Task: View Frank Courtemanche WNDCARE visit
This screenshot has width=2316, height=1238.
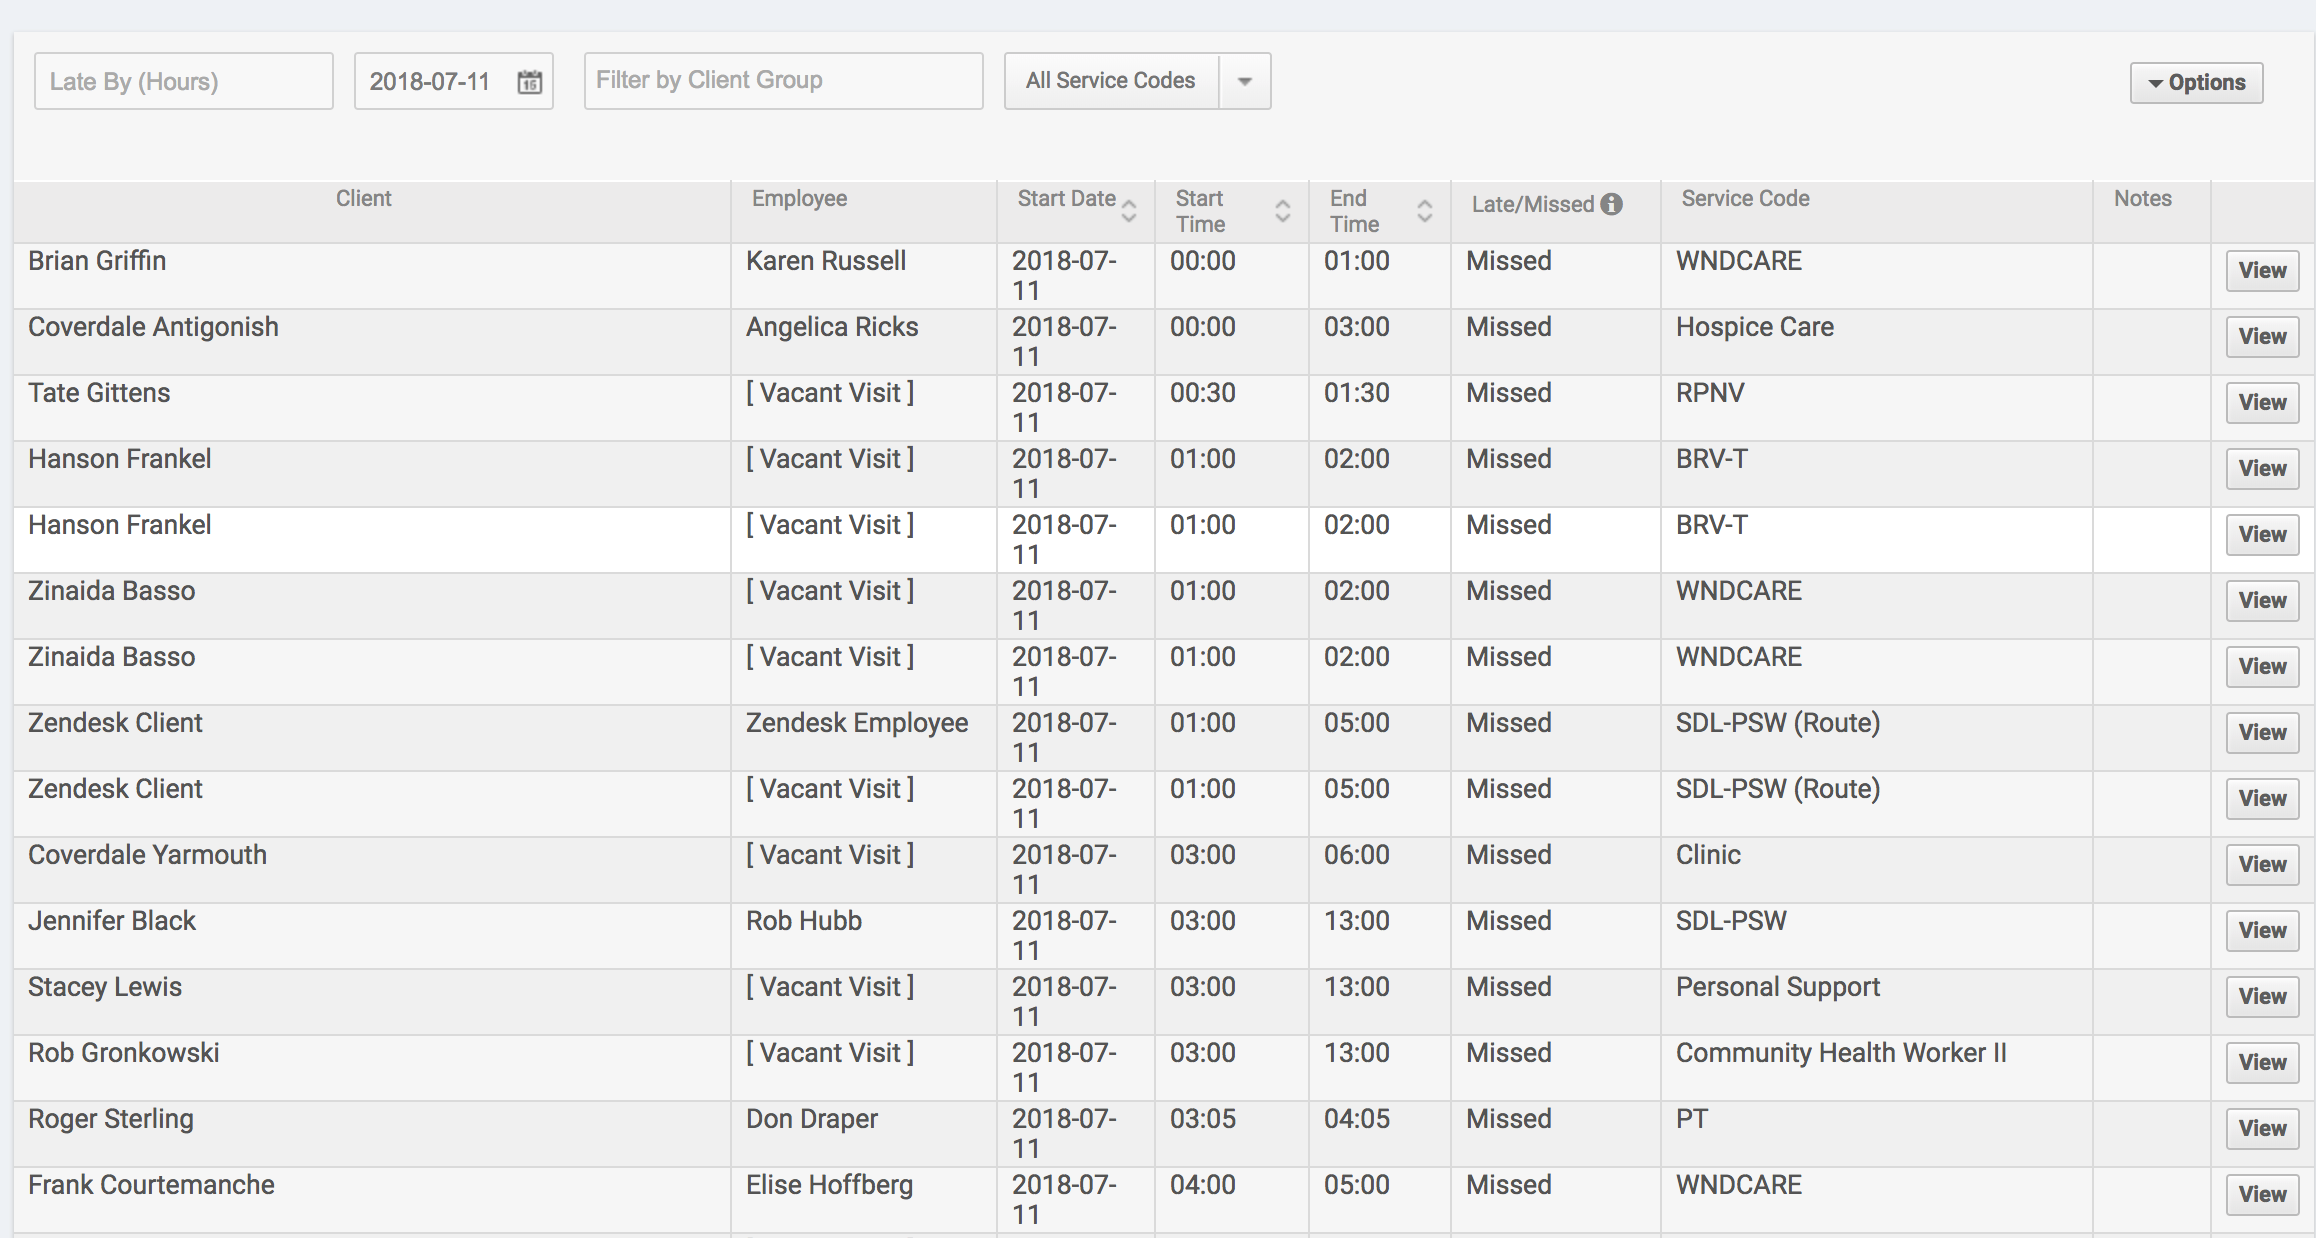Action: tap(2261, 1195)
